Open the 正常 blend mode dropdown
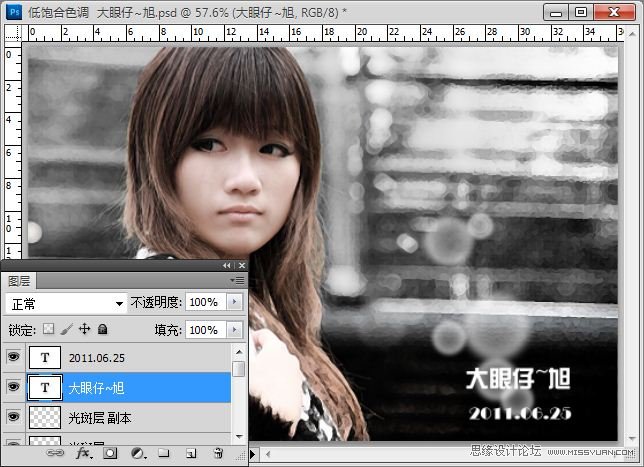This screenshot has width=644, height=467. point(66,304)
